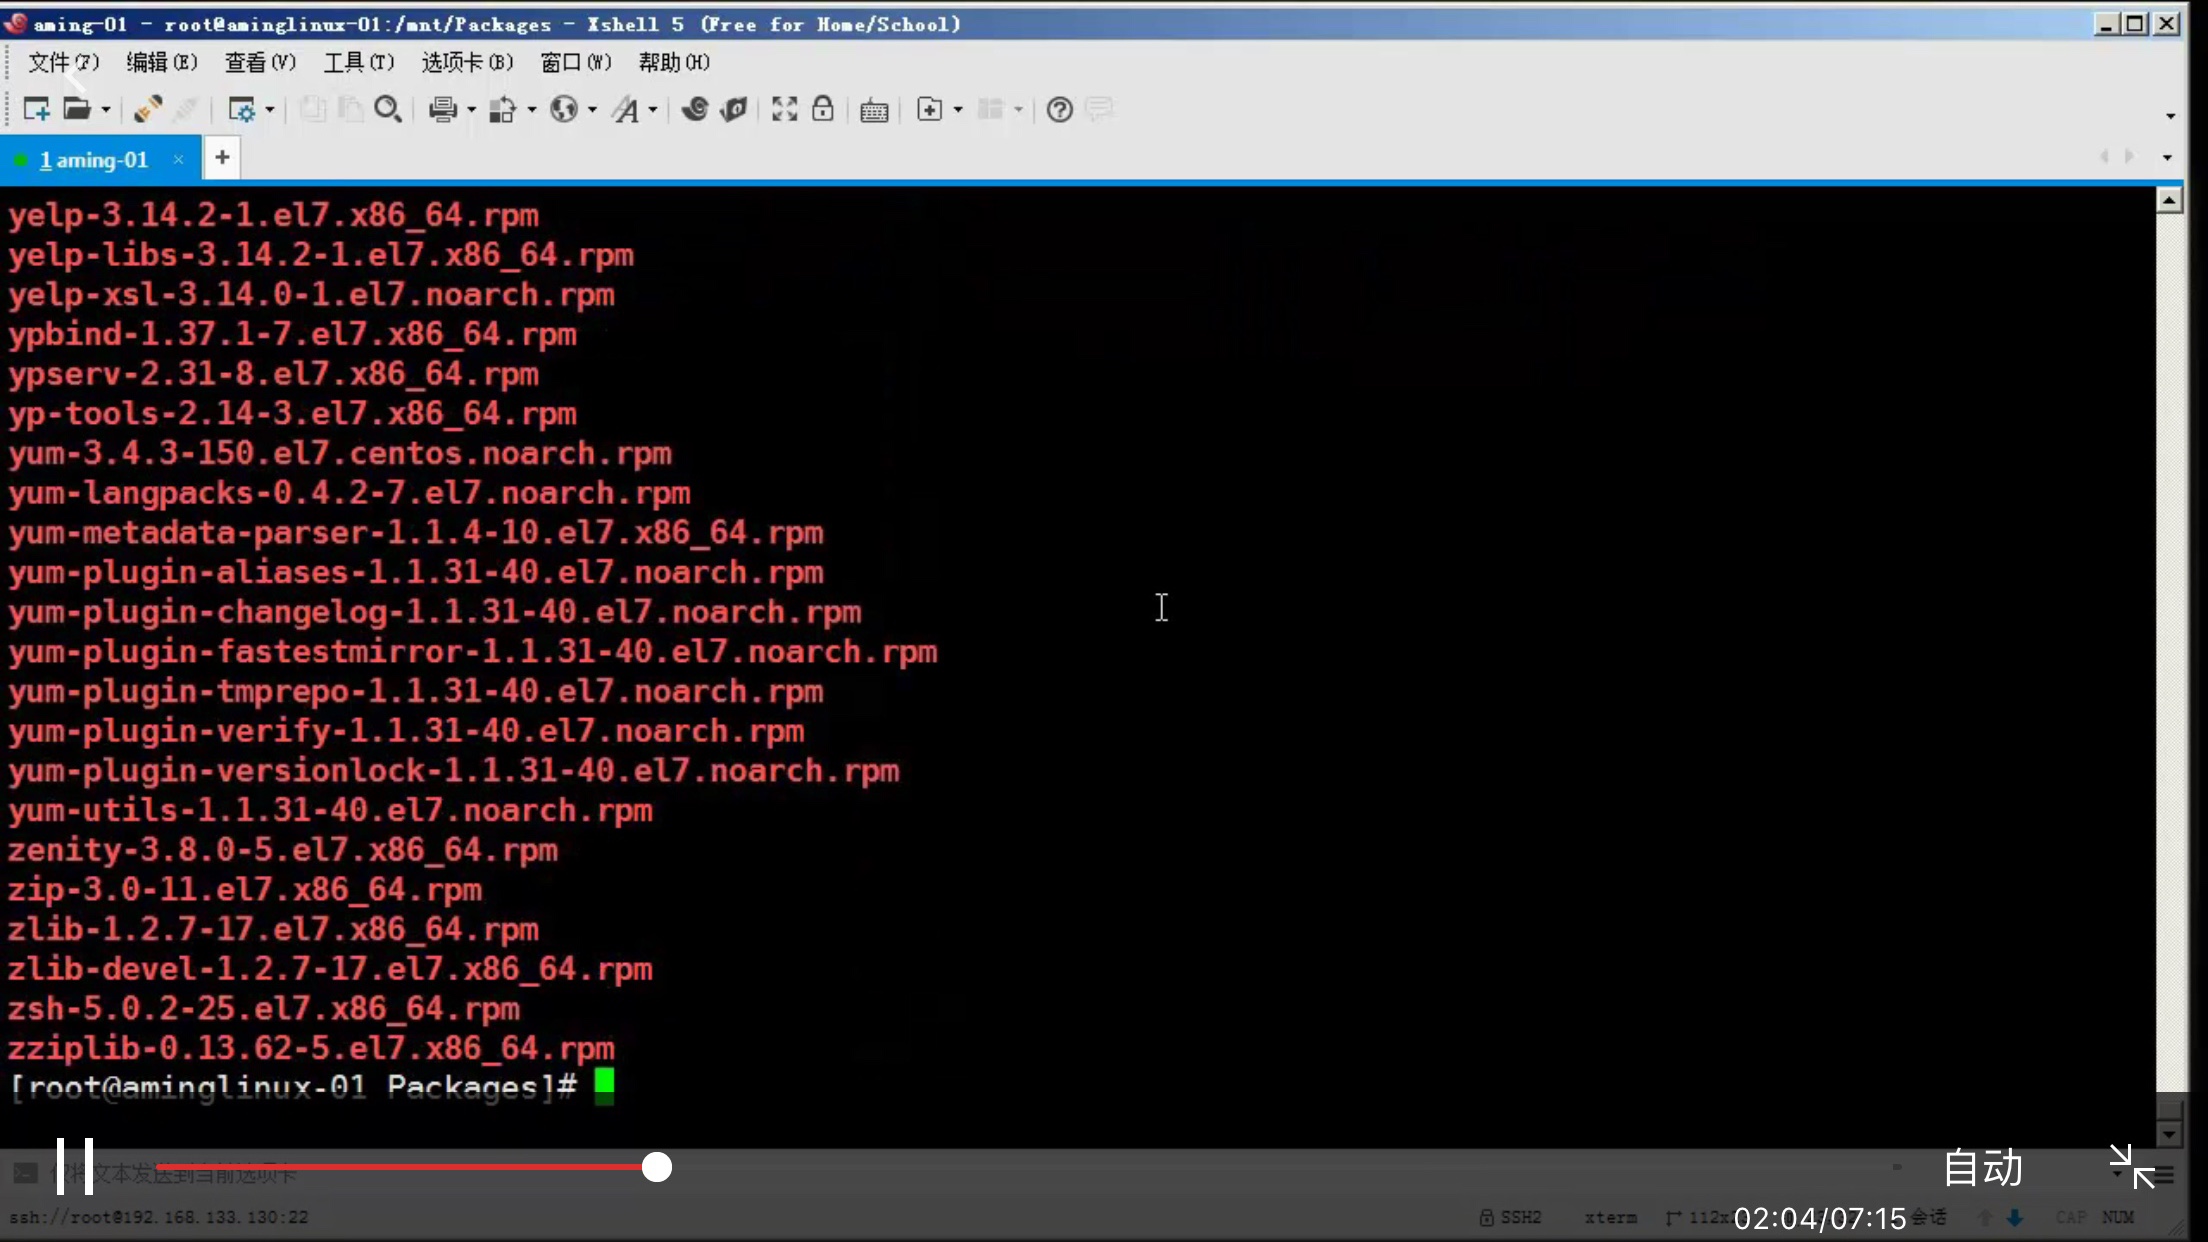This screenshot has height=1242, width=2208.
Task: Click the color scheme icon
Action: point(503,109)
